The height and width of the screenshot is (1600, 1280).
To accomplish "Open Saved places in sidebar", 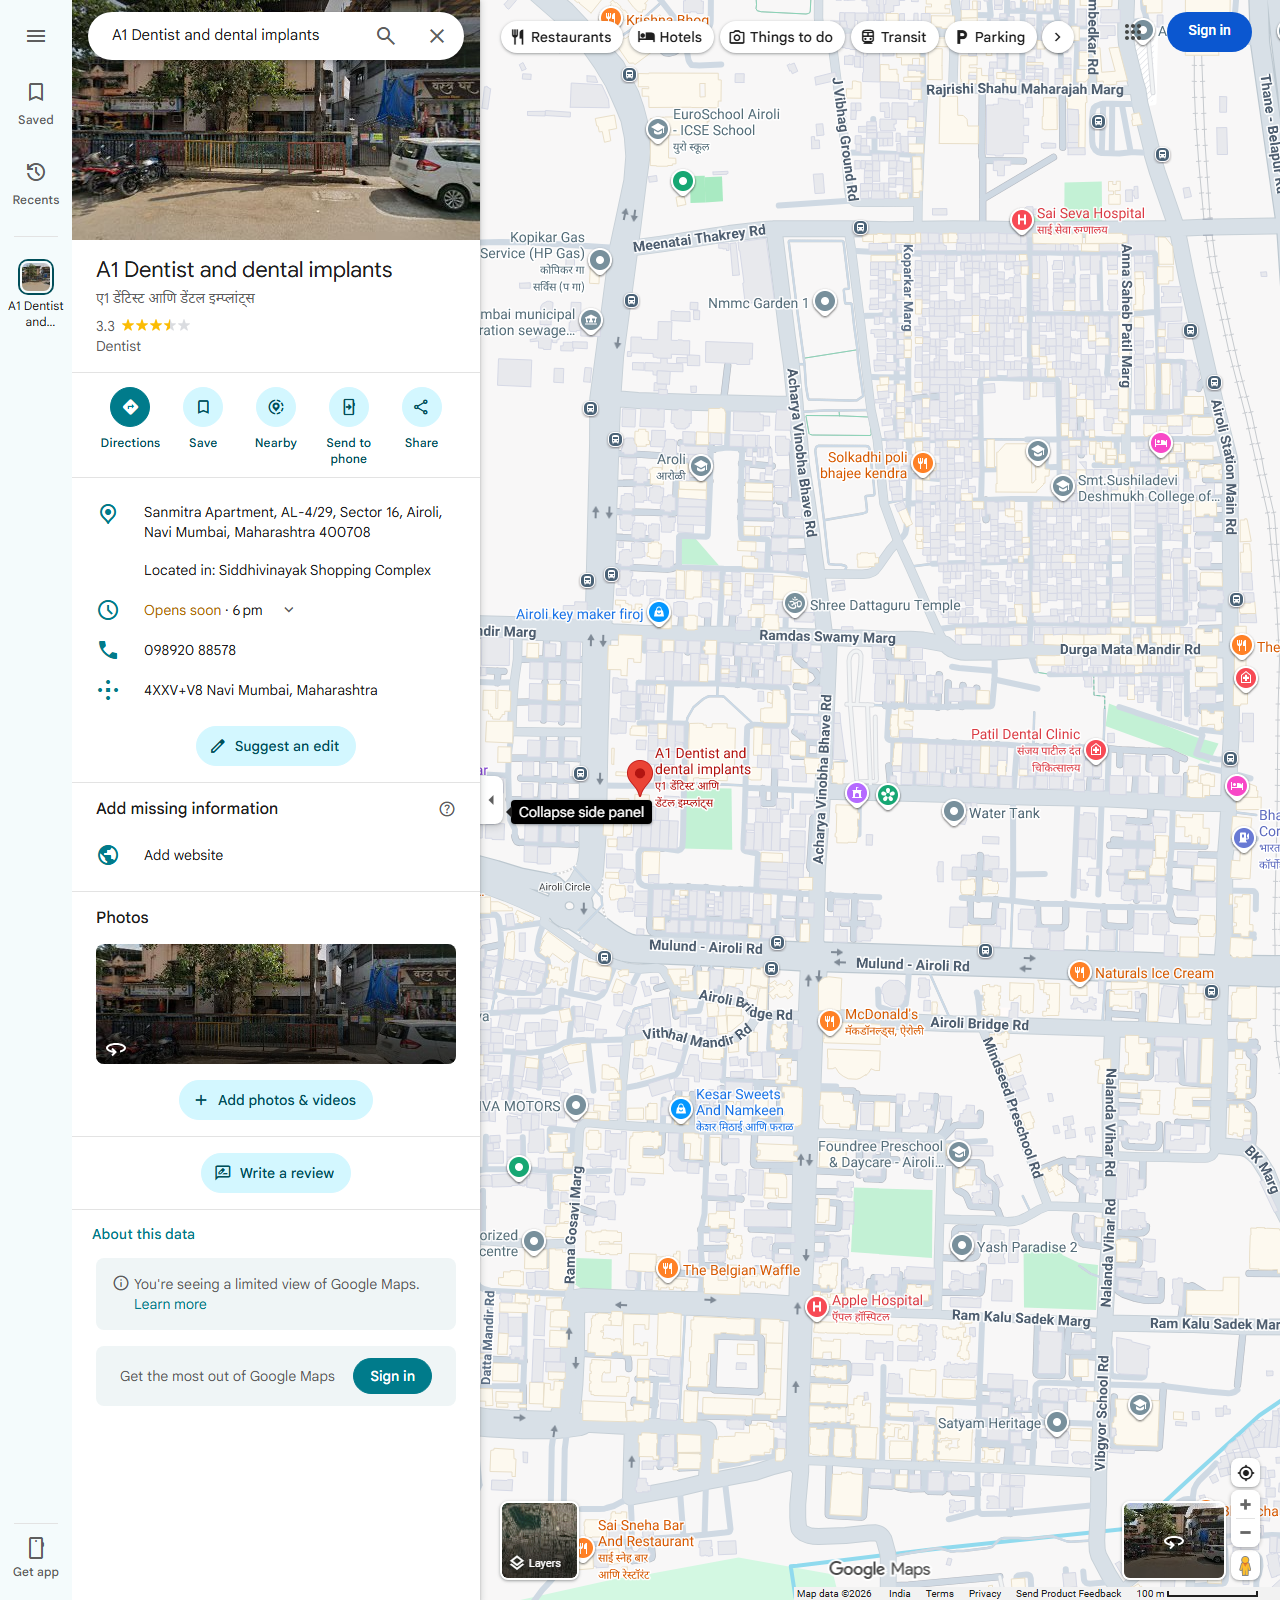I will point(36,104).
